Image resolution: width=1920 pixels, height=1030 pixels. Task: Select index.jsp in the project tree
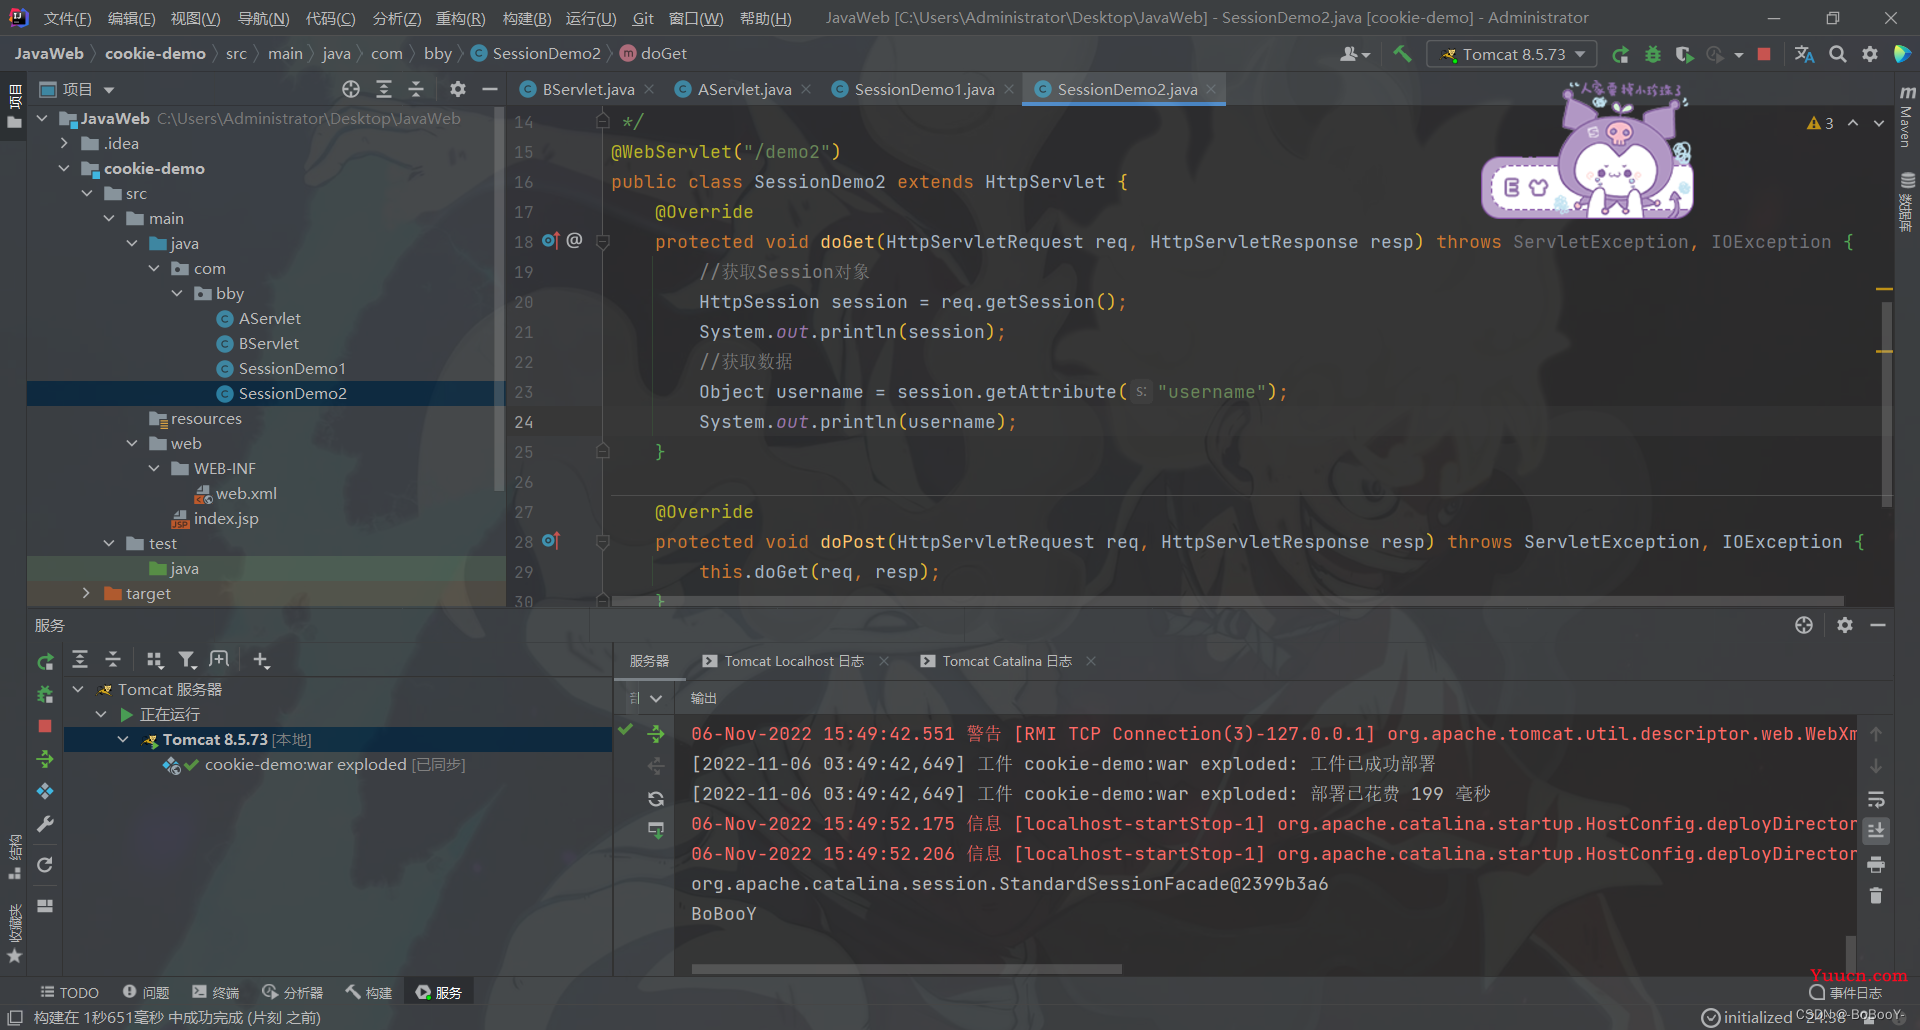[215, 518]
